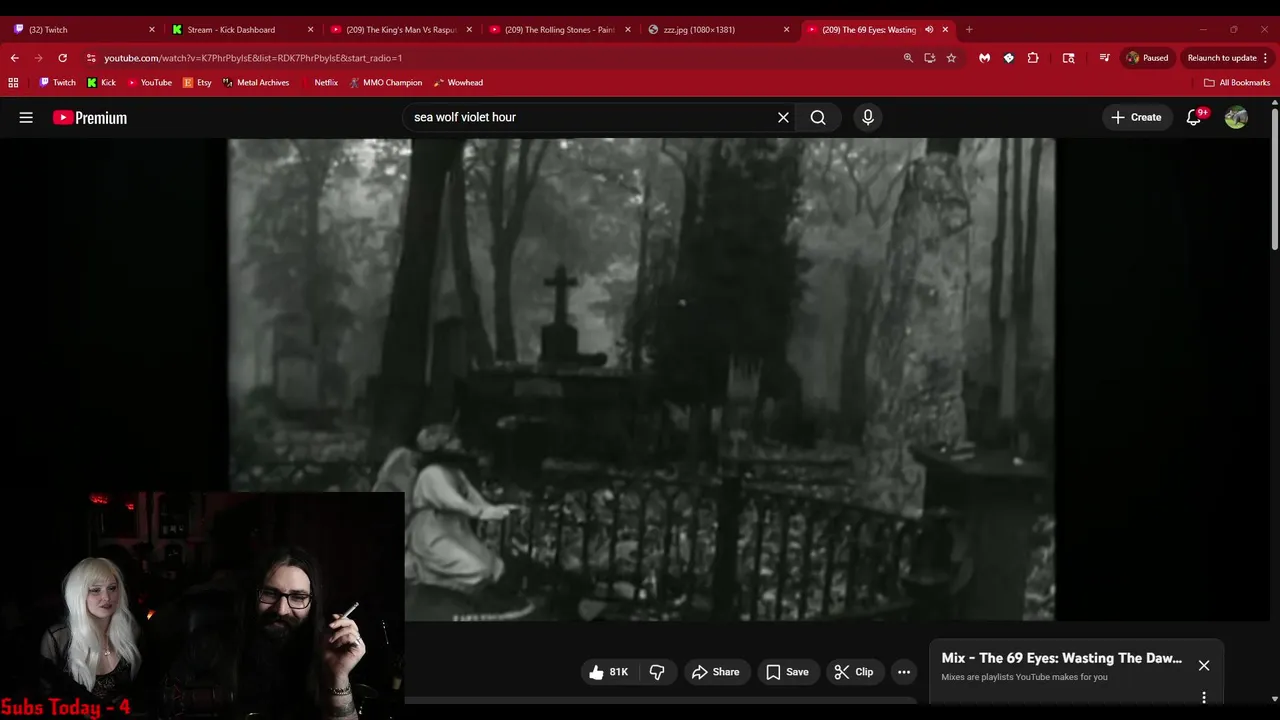
Task: Switch to The Rolling Stones tab
Action: [x=560, y=30]
